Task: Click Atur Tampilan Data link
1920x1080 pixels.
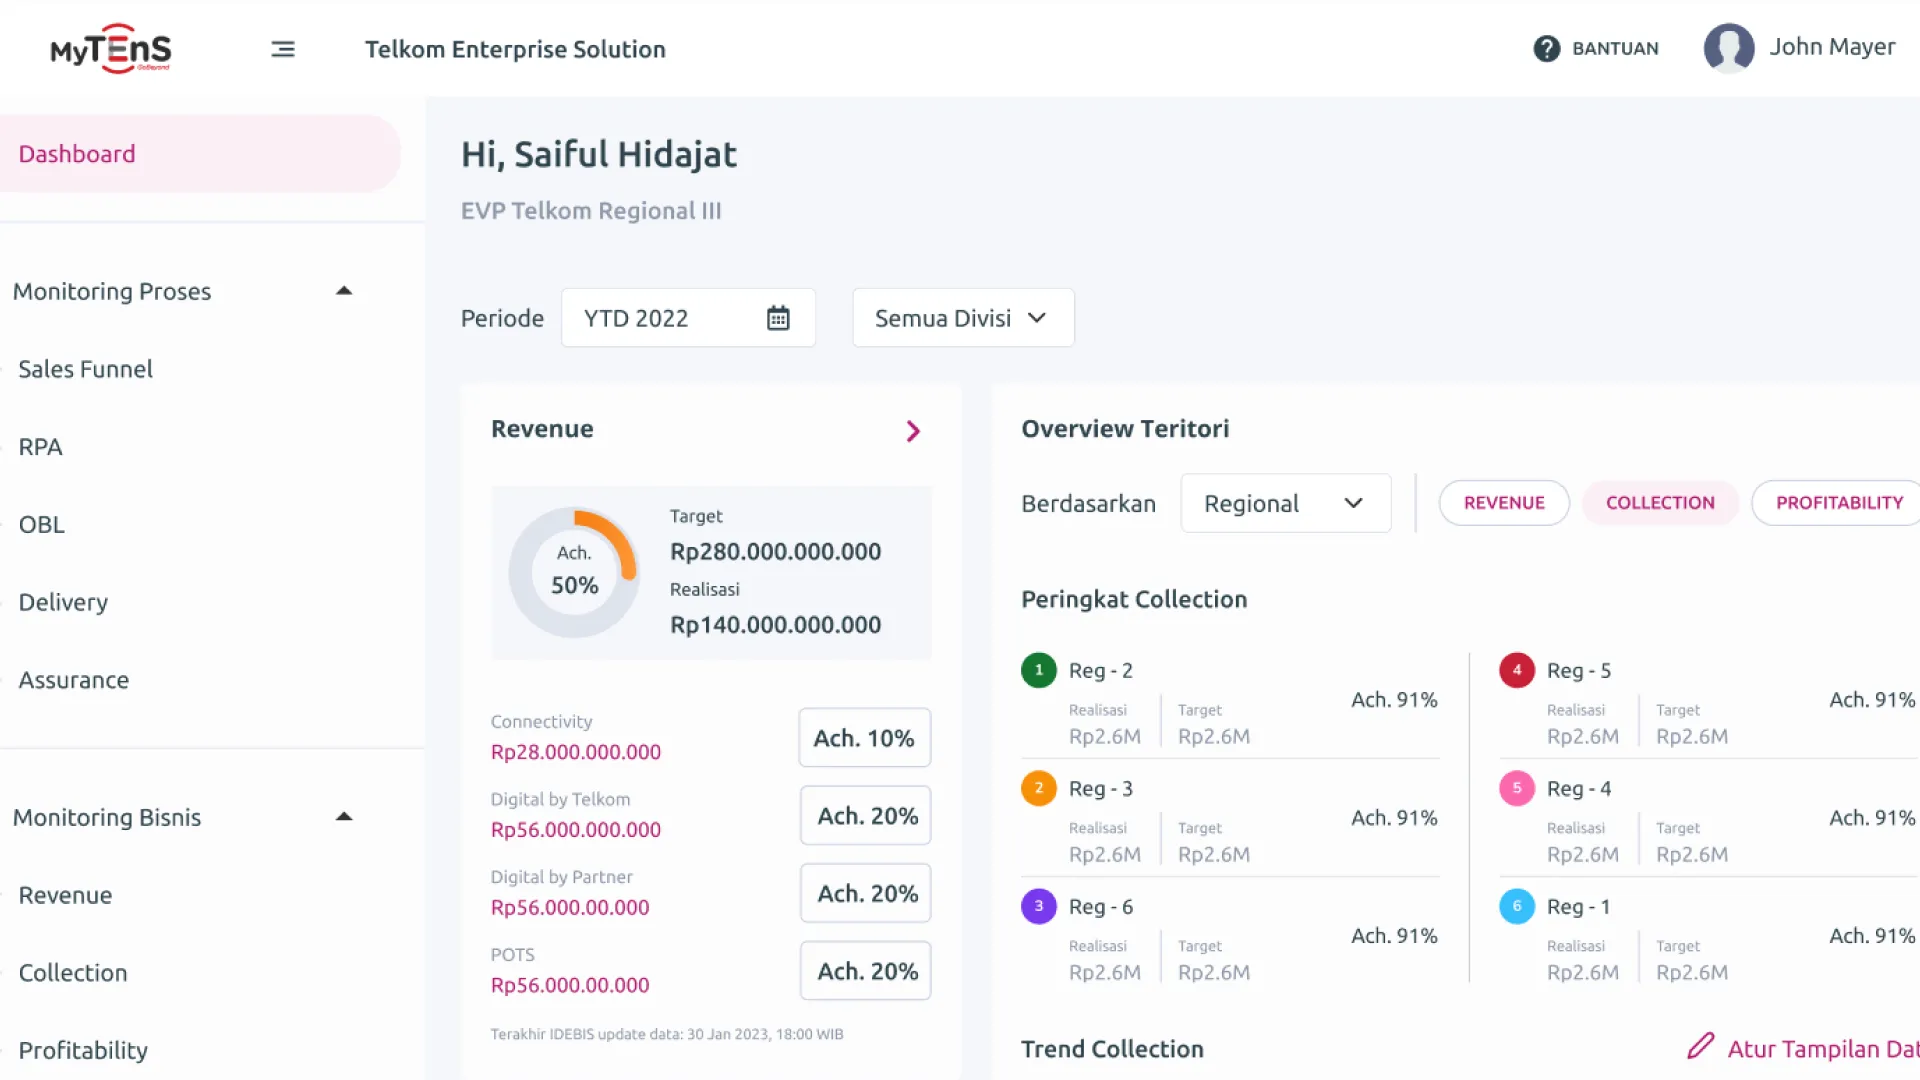Action: [x=1823, y=1049]
